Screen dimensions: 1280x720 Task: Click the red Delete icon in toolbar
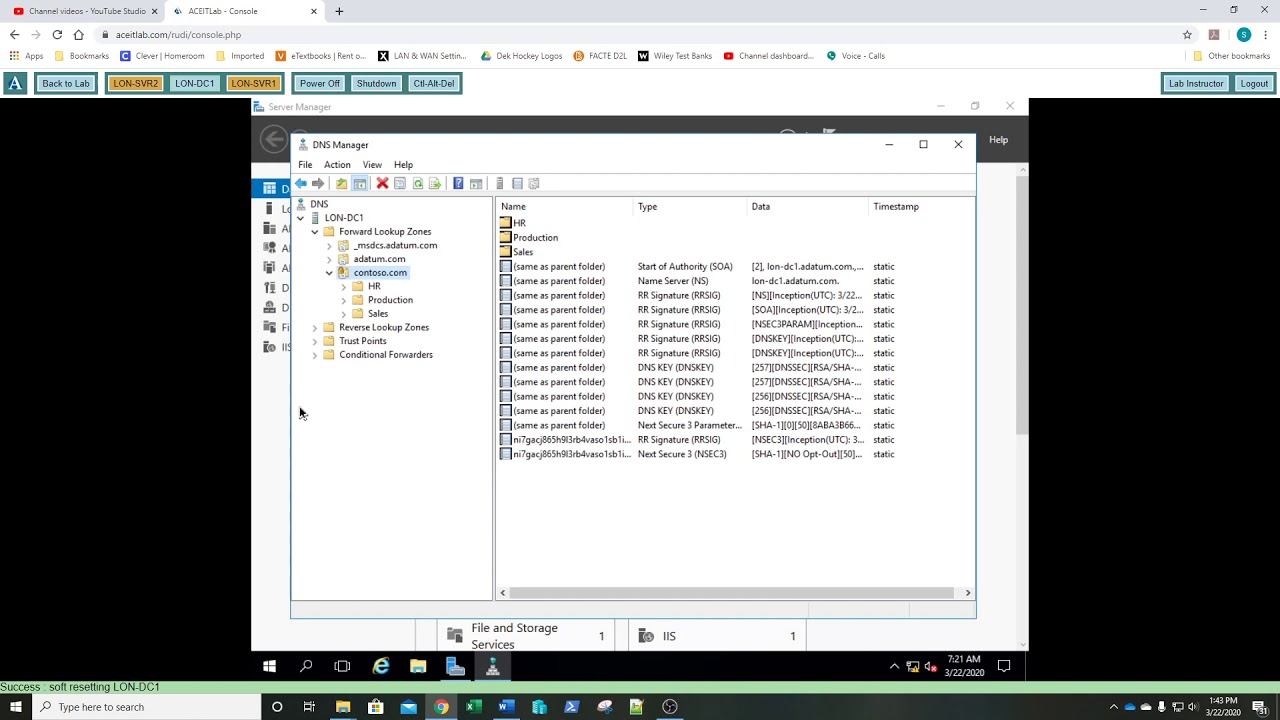coord(382,184)
